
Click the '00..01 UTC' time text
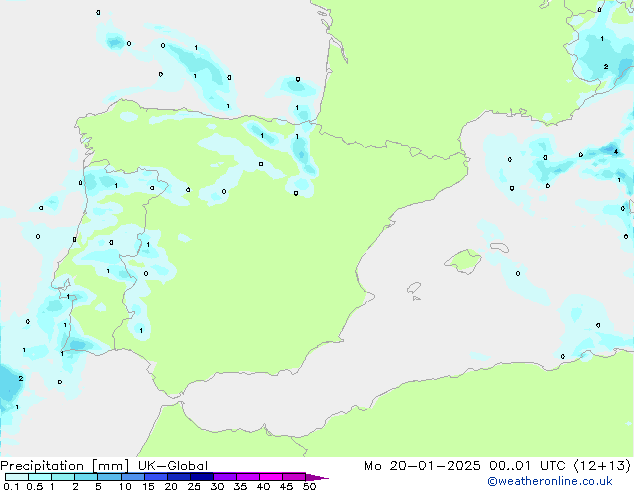(529, 466)
